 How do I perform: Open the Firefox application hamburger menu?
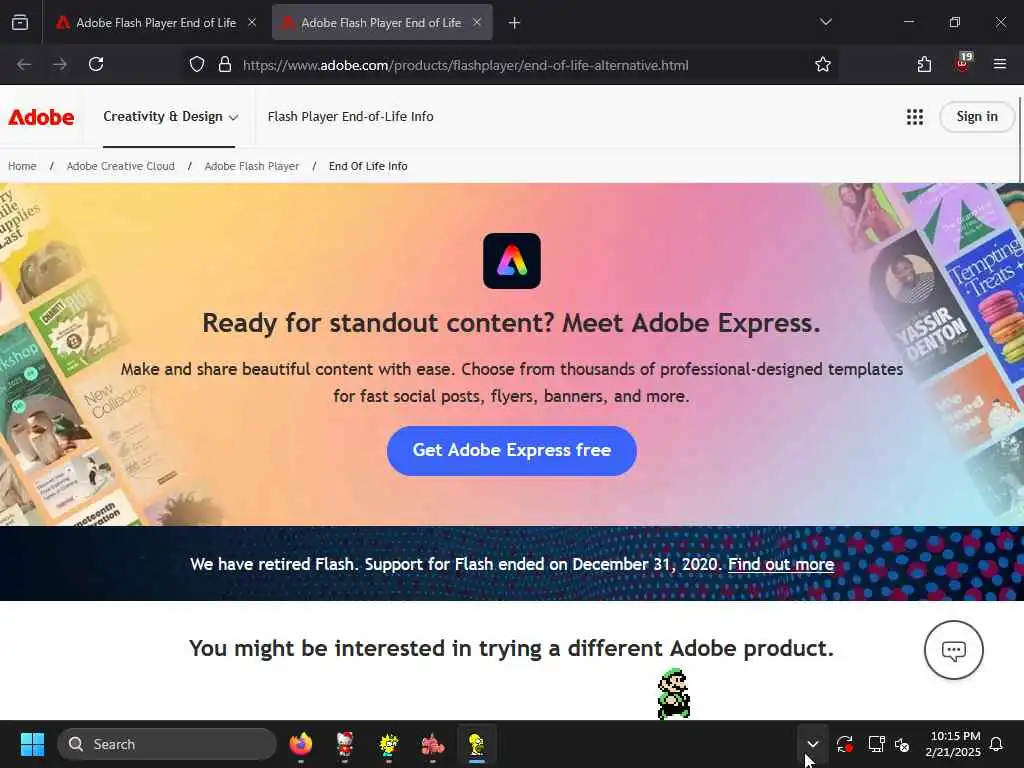1000,64
